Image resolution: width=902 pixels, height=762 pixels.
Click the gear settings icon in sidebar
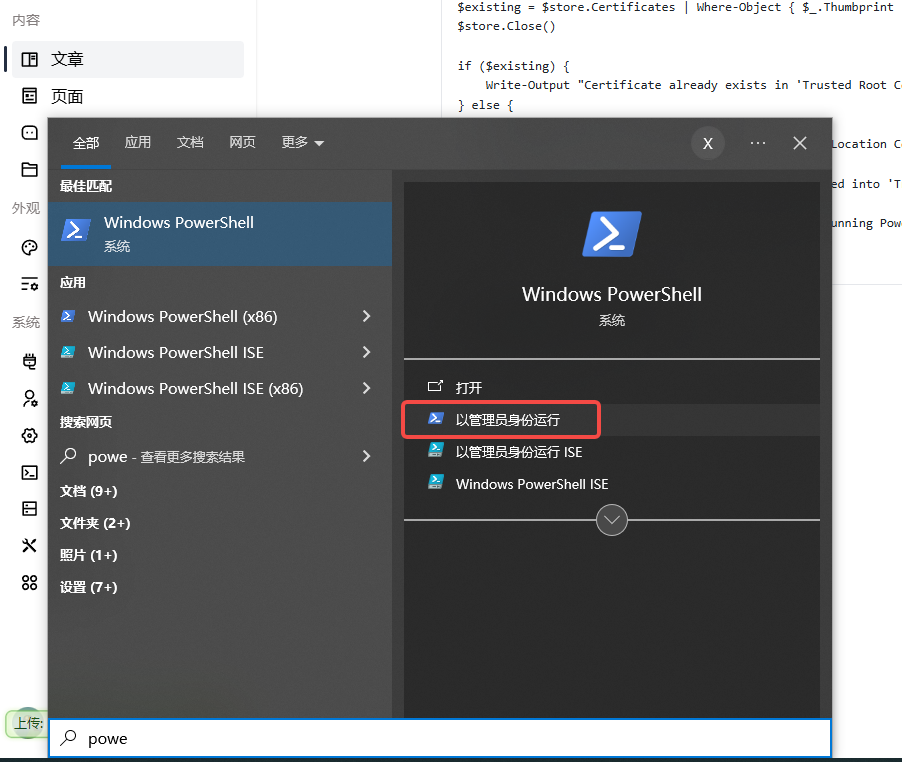(x=29, y=435)
